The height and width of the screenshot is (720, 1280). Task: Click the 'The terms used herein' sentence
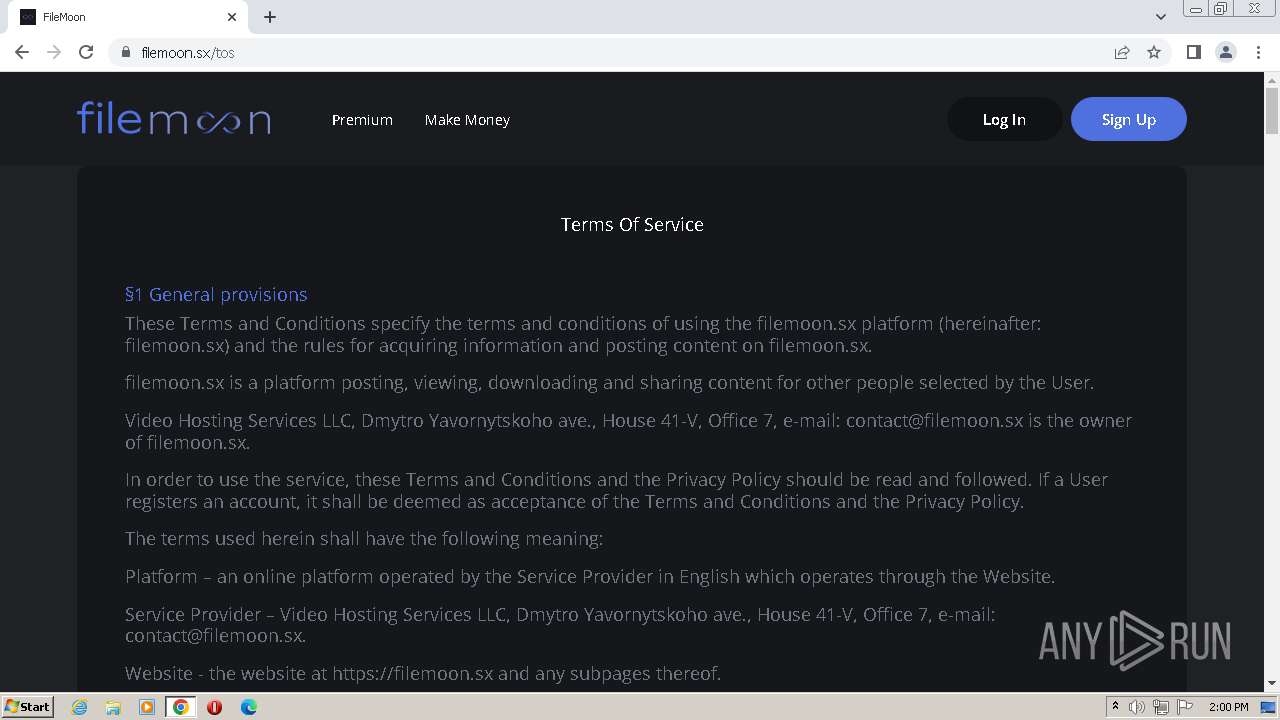(364, 538)
